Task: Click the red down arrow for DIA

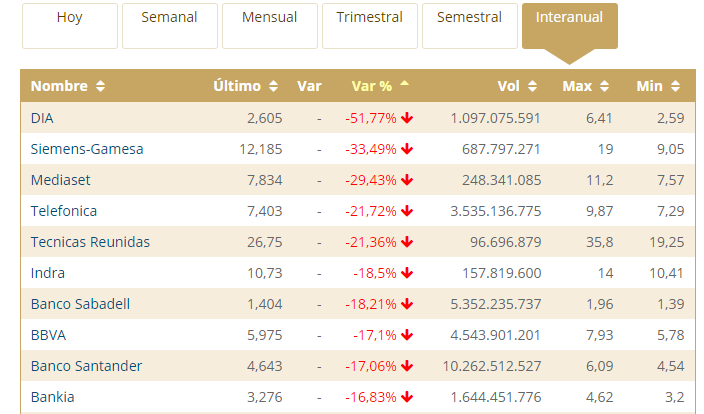Action: (407, 118)
